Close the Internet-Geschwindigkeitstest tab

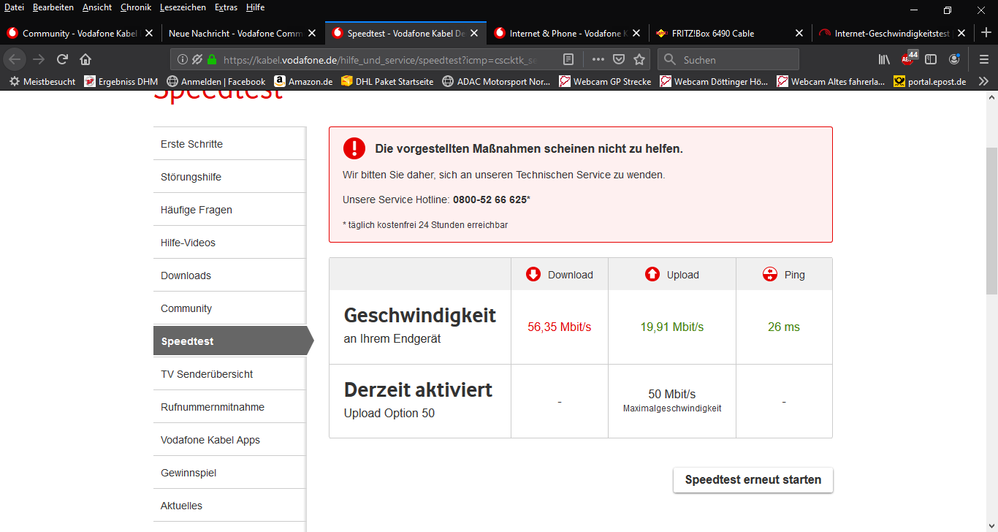[962, 33]
